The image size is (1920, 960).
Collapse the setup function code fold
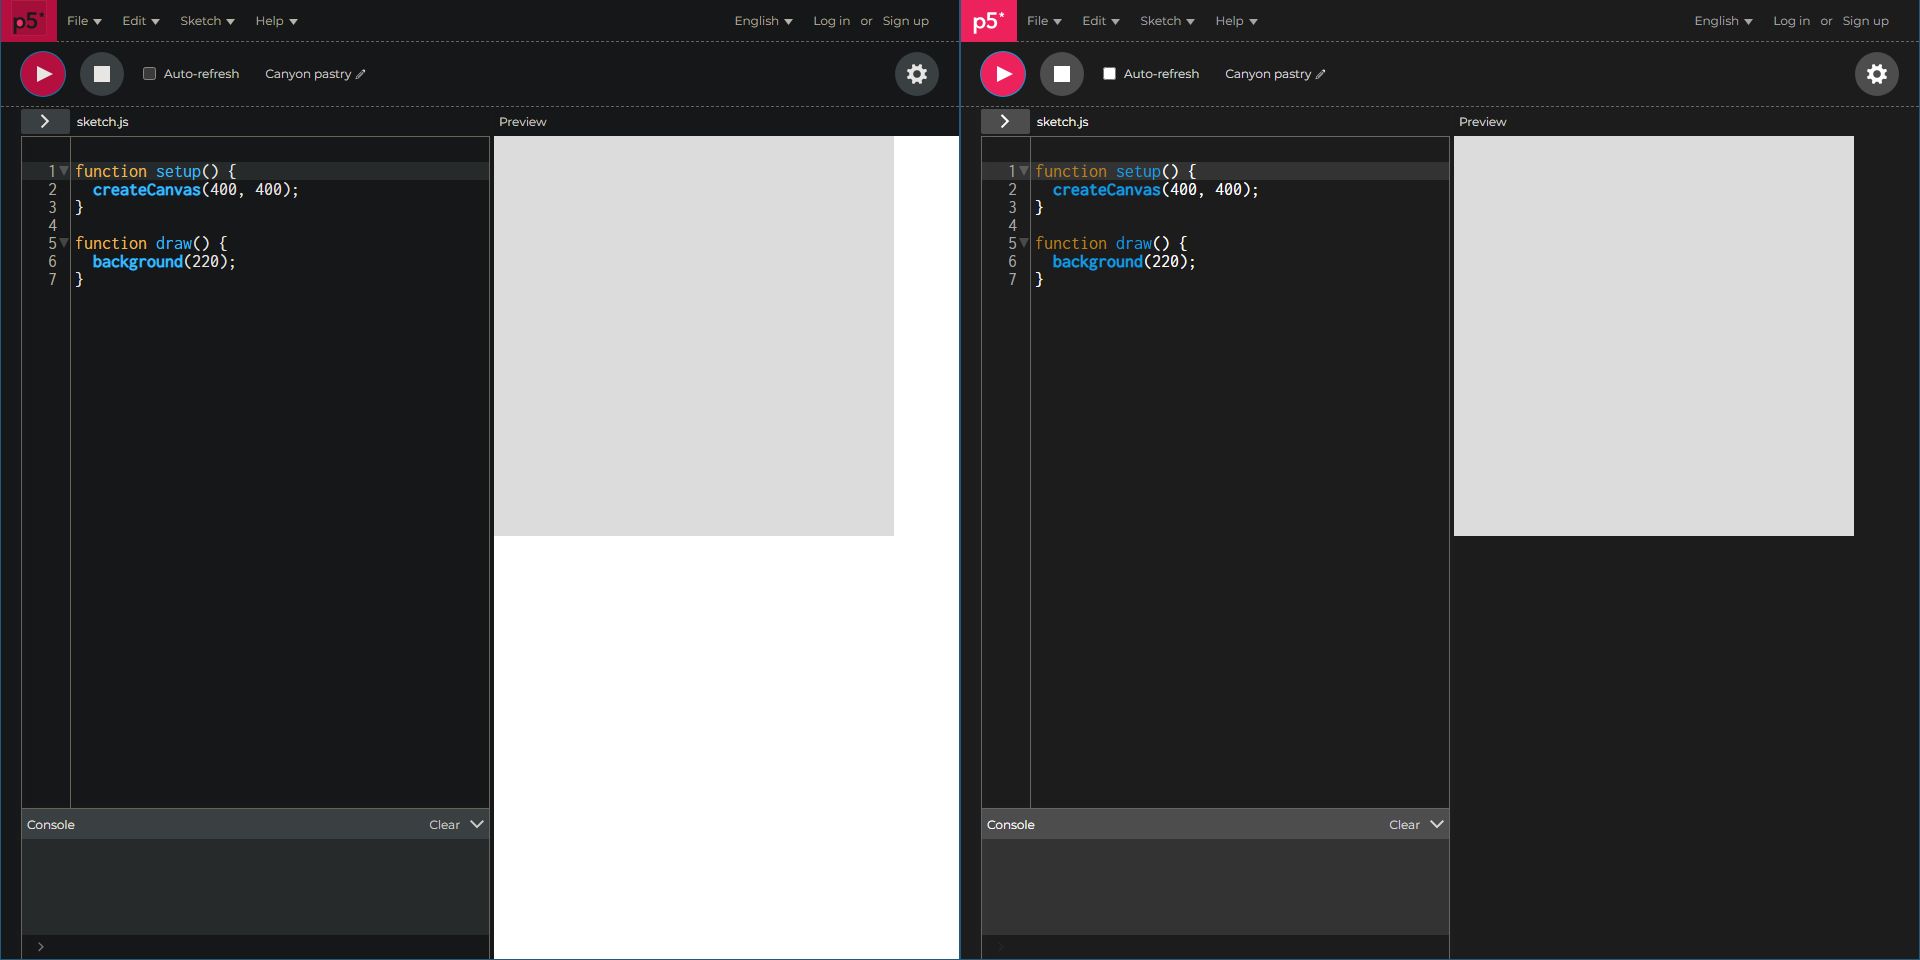64,171
